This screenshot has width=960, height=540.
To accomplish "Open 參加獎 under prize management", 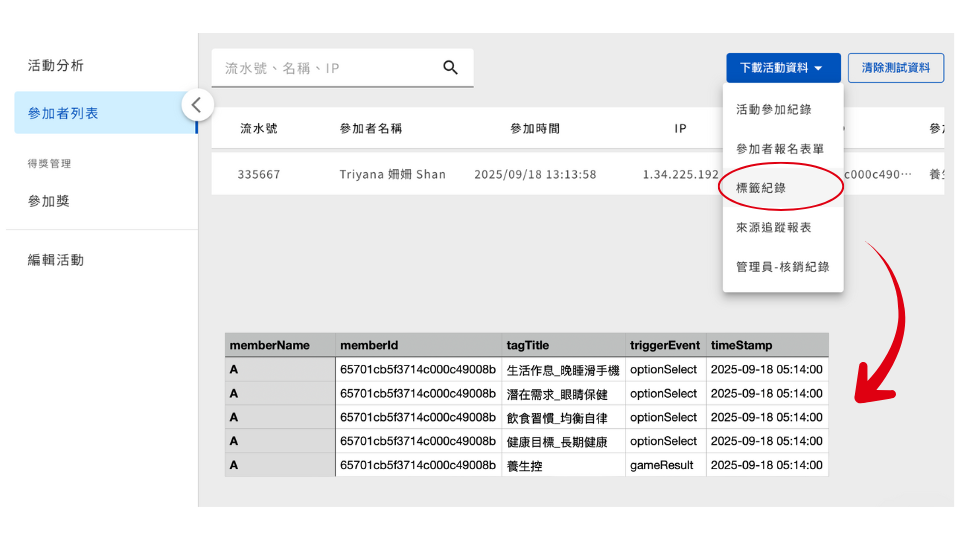I will point(49,201).
